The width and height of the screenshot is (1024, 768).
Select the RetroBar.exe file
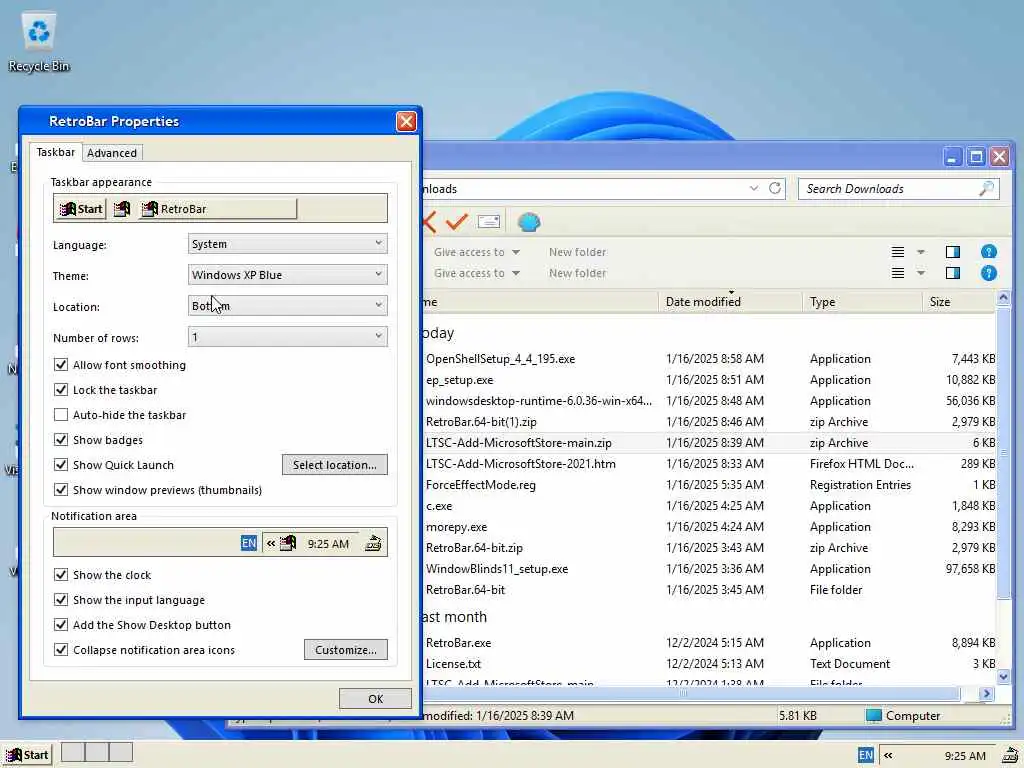click(x=458, y=643)
